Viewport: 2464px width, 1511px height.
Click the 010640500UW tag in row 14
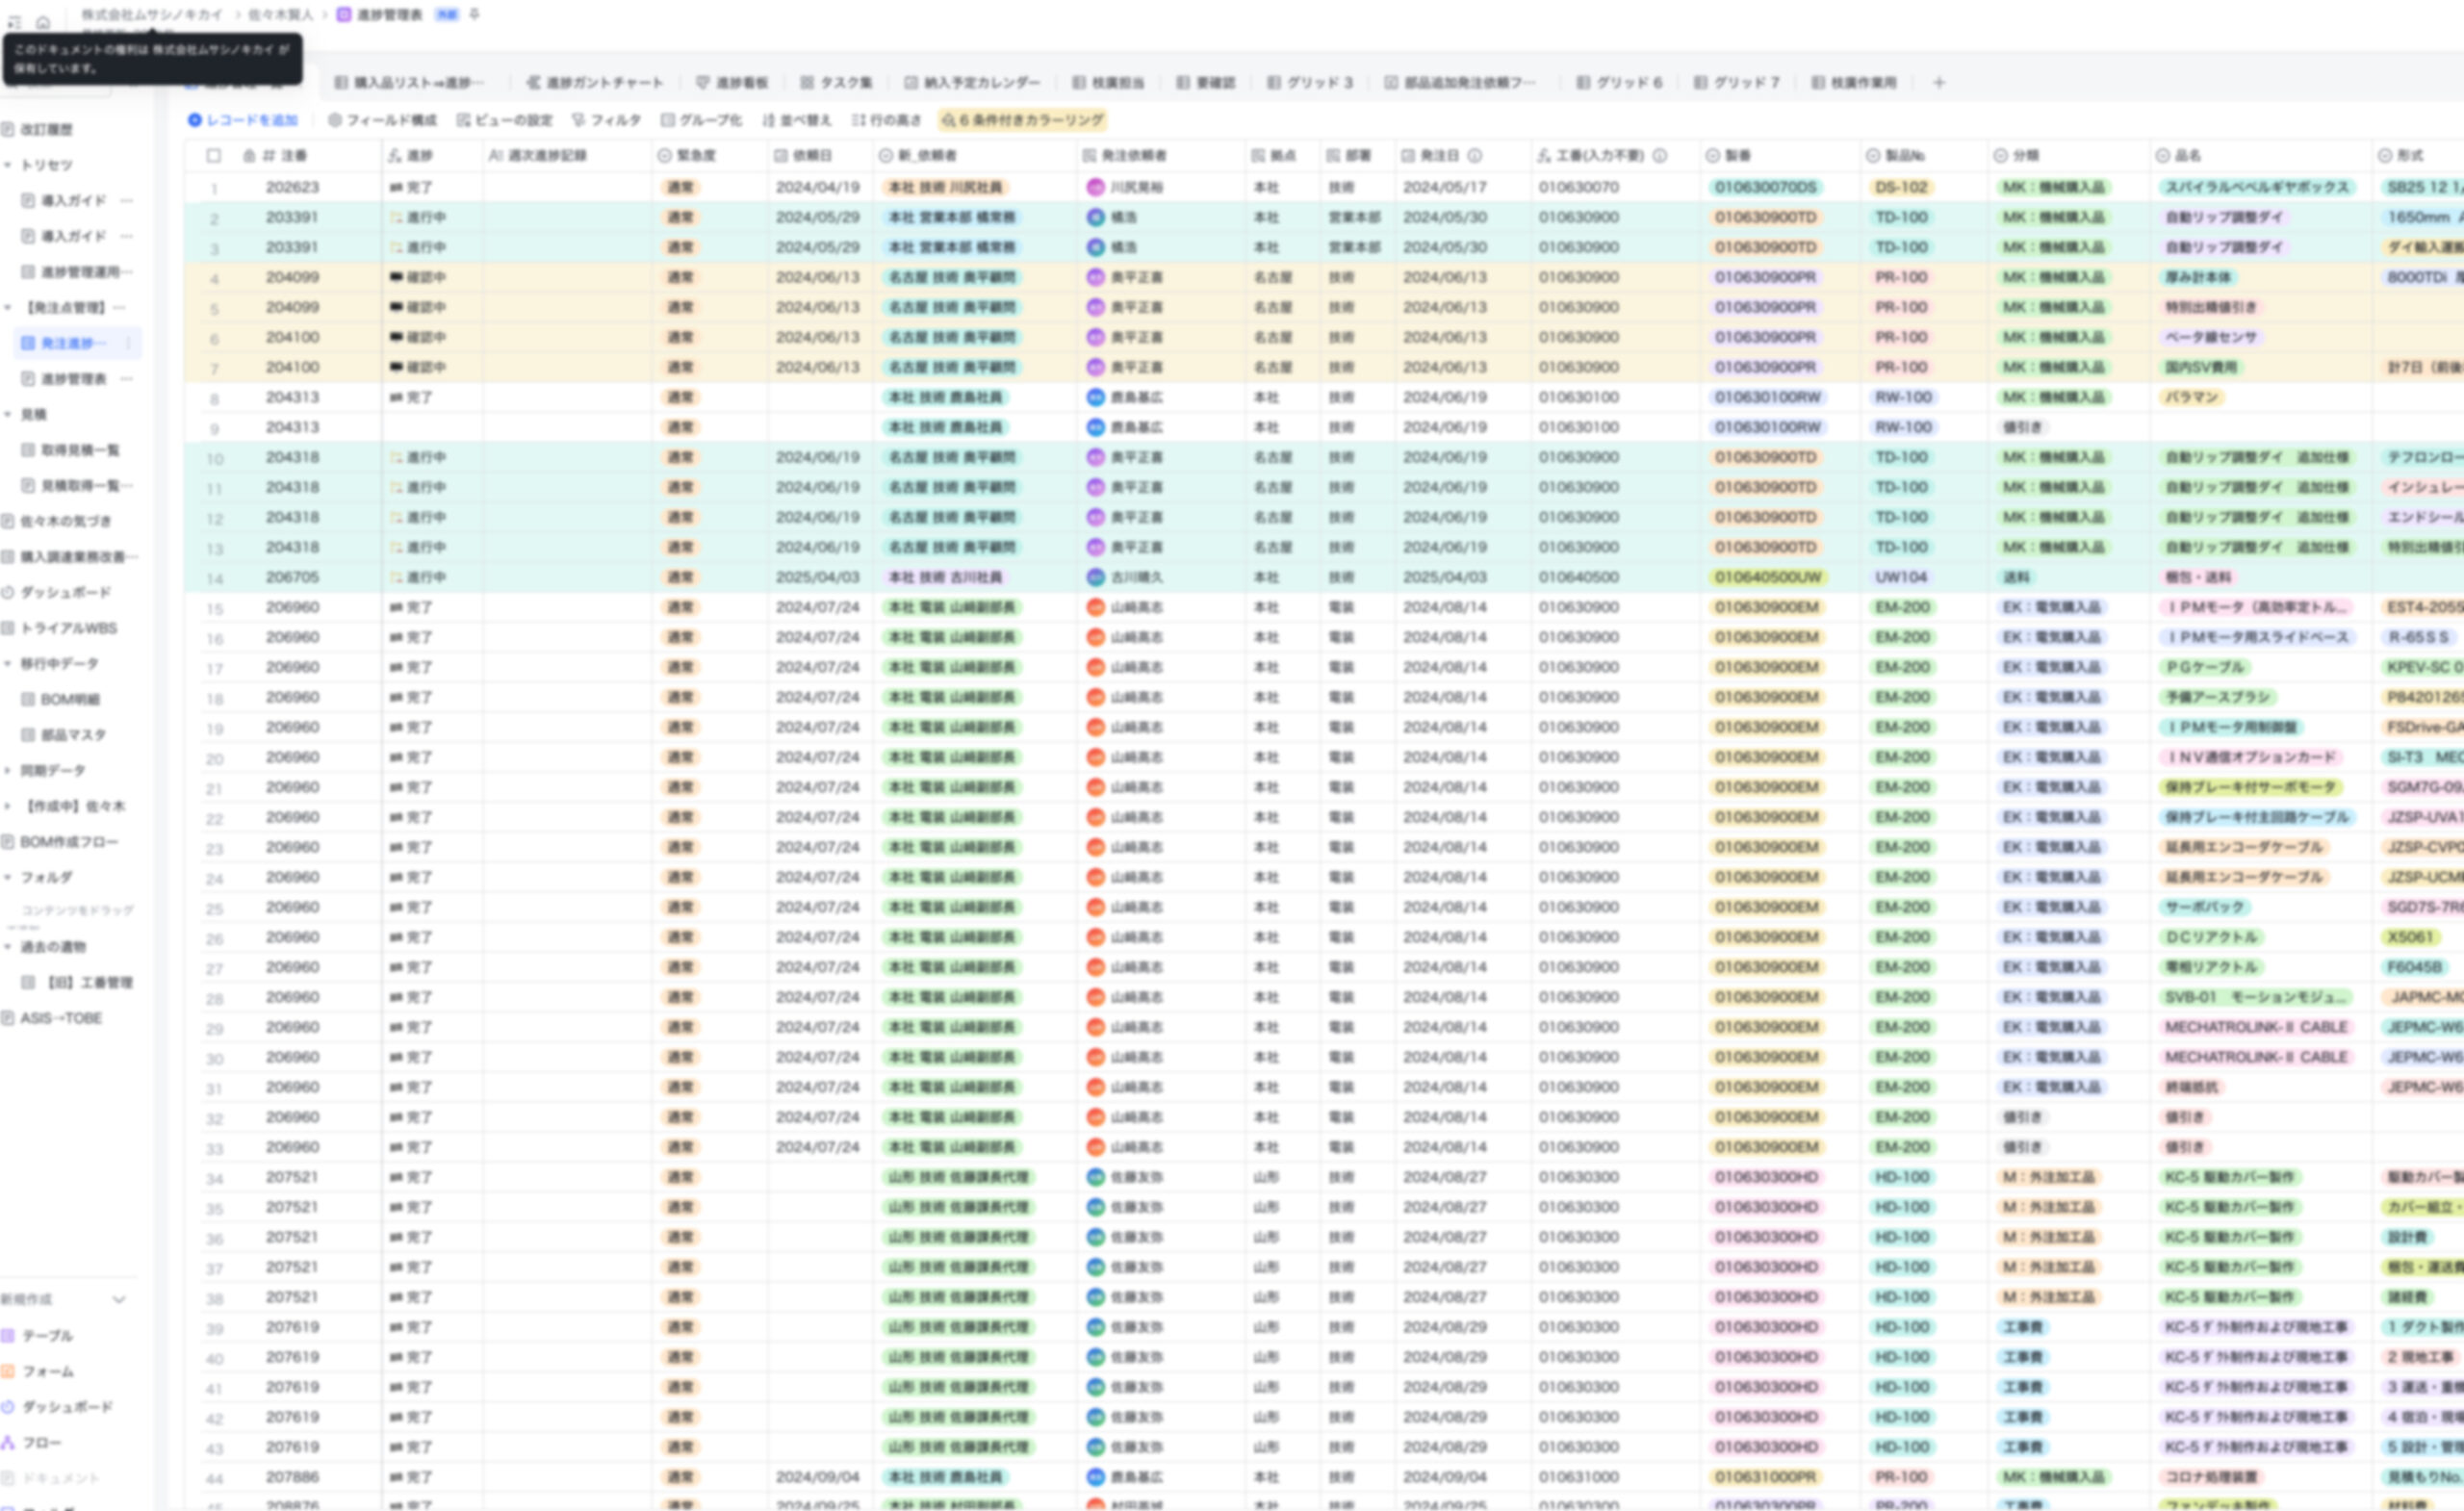[1767, 577]
